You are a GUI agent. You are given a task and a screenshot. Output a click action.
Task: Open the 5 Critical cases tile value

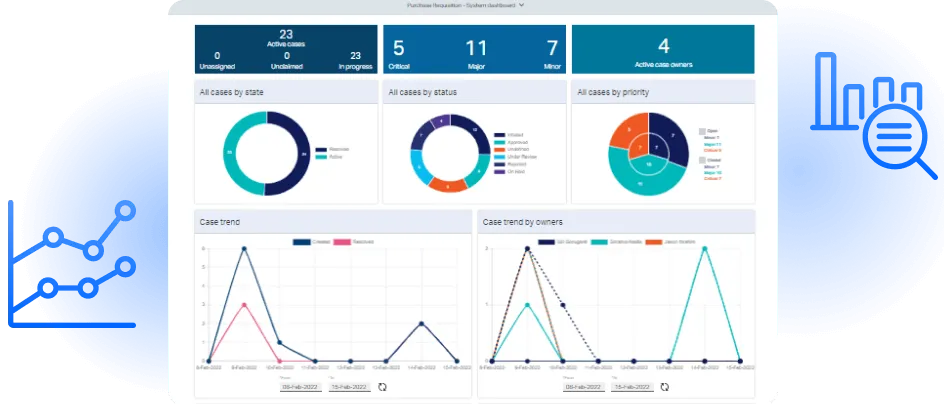[x=399, y=48]
